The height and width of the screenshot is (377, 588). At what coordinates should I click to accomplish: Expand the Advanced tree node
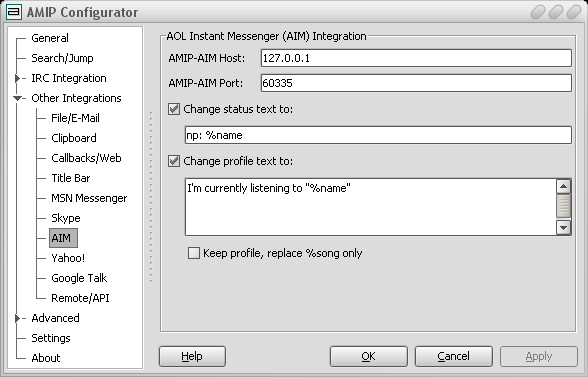click(x=17, y=318)
